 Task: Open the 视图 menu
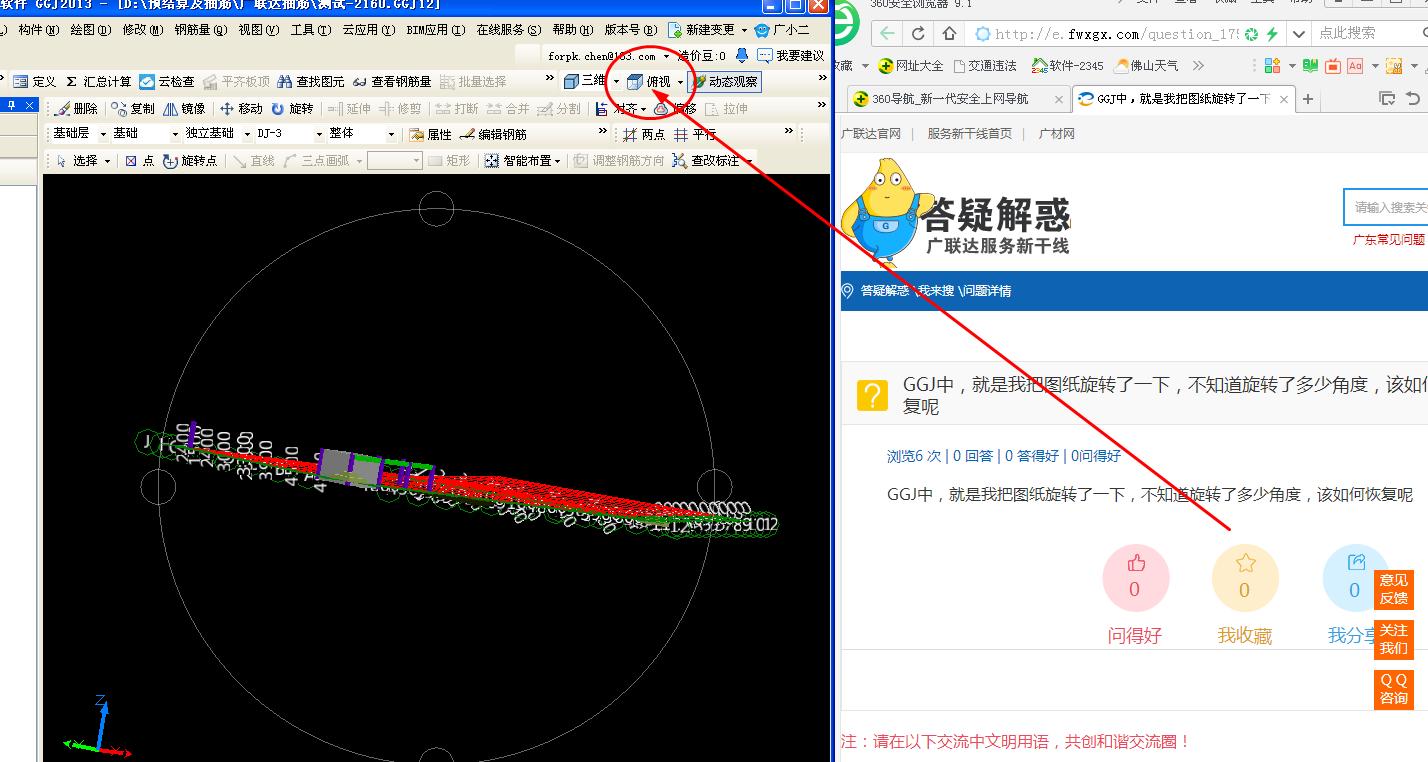pyautogui.click(x=258, y=30)
